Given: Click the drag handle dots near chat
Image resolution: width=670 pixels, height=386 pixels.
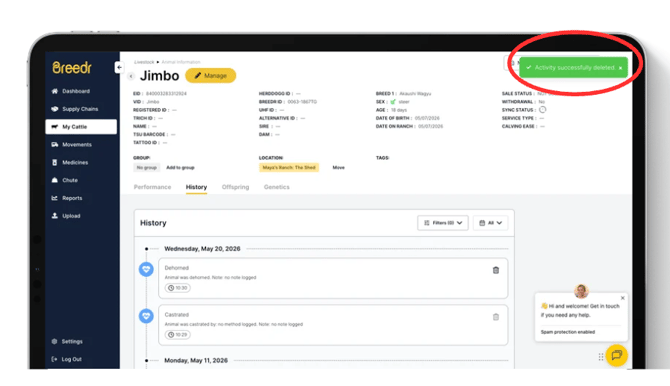Looking at the screenshot, I should (x=601, y=357).
